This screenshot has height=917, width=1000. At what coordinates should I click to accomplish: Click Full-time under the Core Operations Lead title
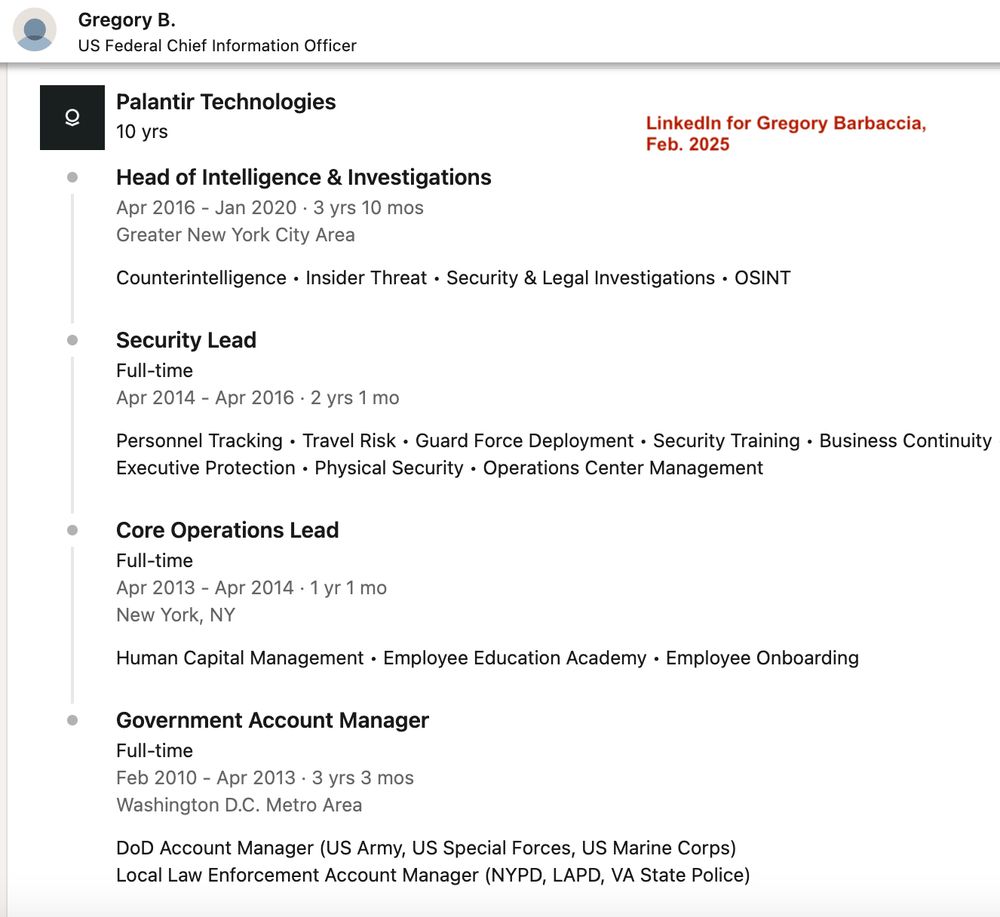pos(154,561)
